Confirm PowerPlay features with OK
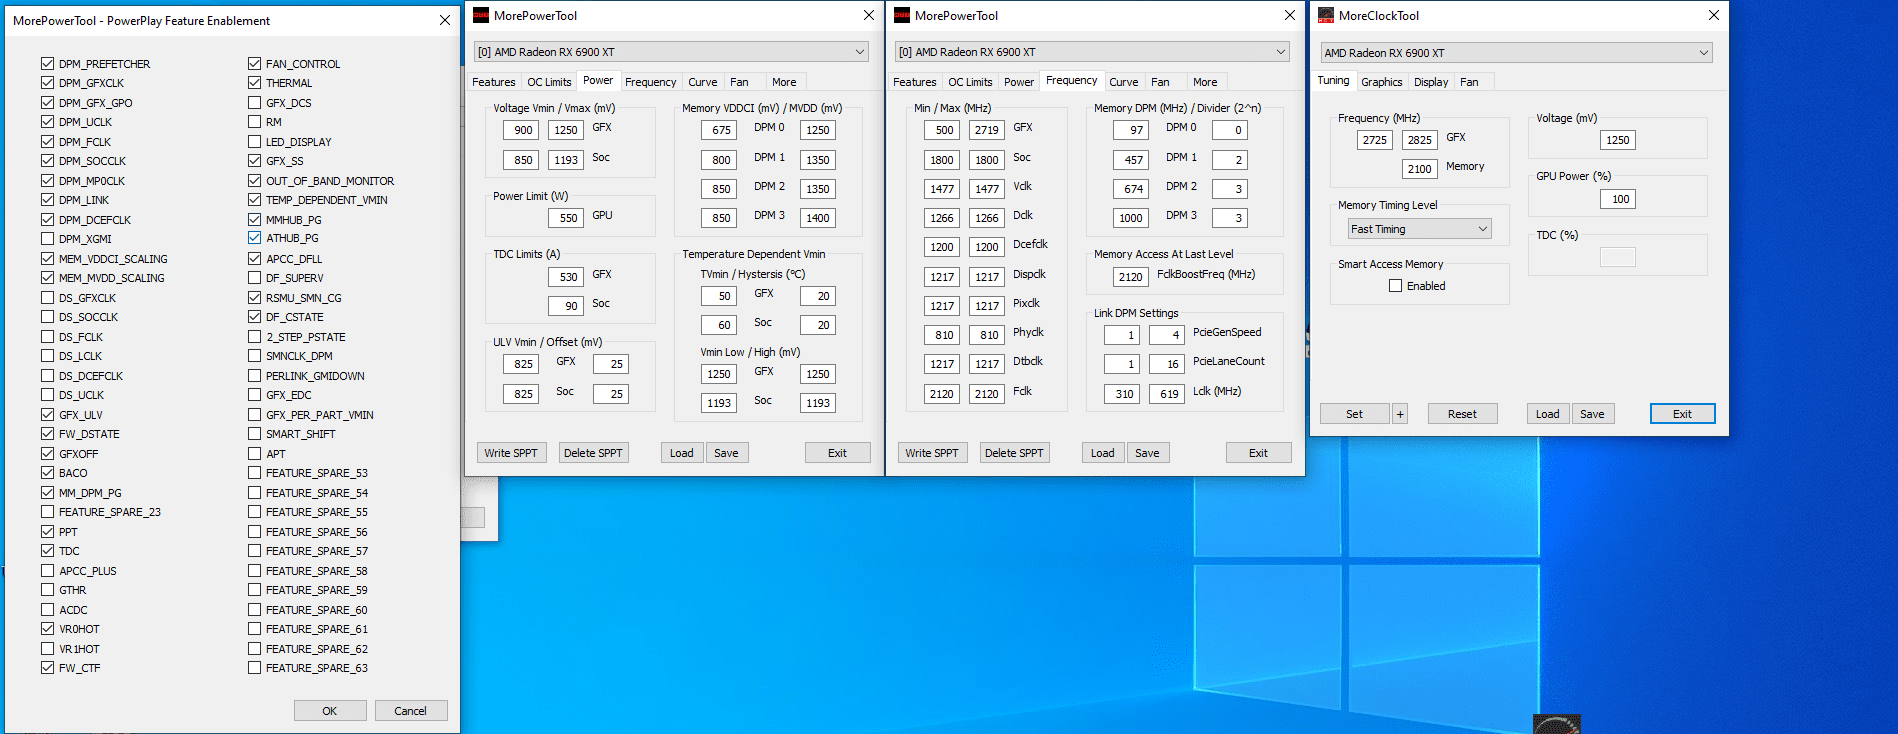 coord(330,711)
